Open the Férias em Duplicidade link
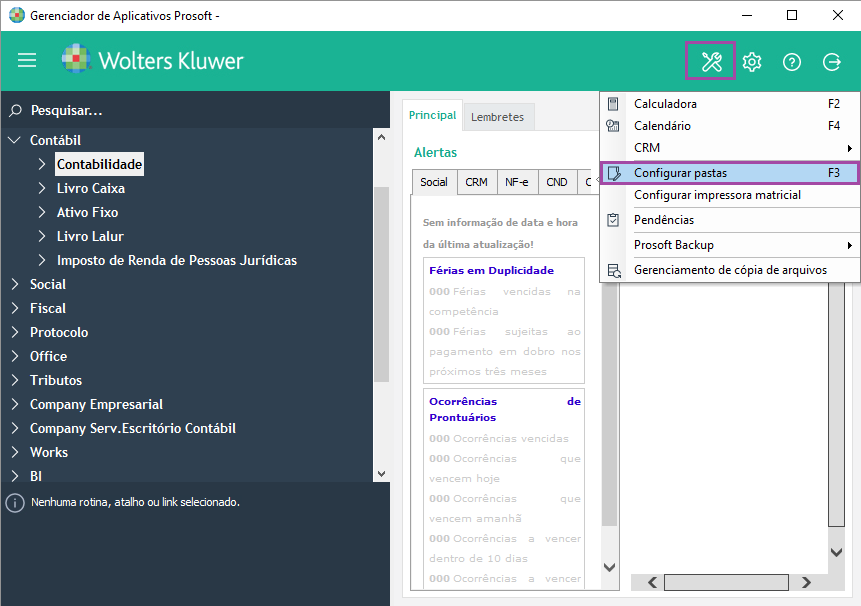 coord(491,270)
